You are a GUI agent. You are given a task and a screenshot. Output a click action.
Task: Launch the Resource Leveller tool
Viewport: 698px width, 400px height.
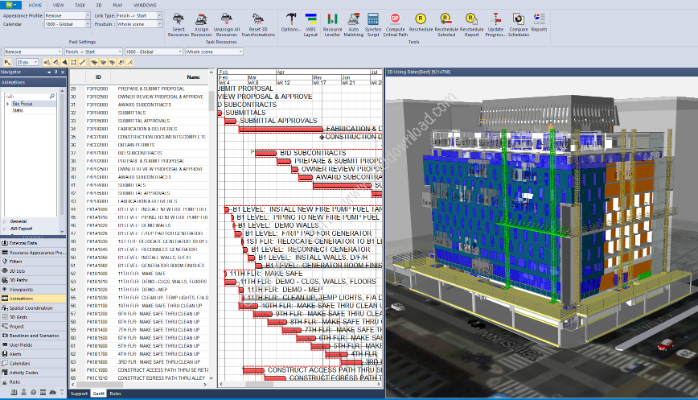(332, 24)
